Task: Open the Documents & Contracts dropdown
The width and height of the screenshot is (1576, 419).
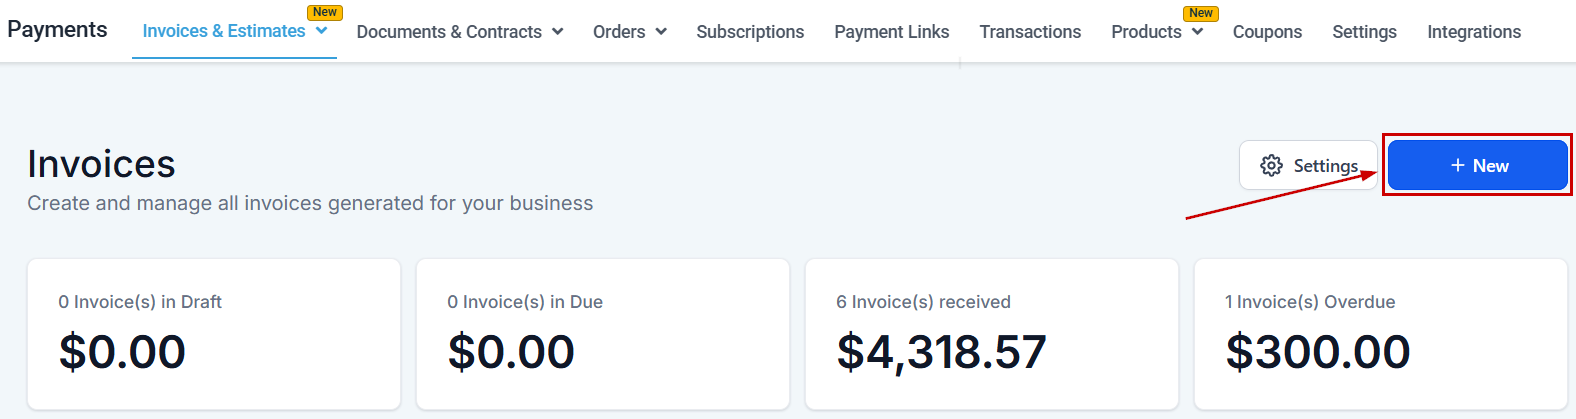Action: point(558,32)
